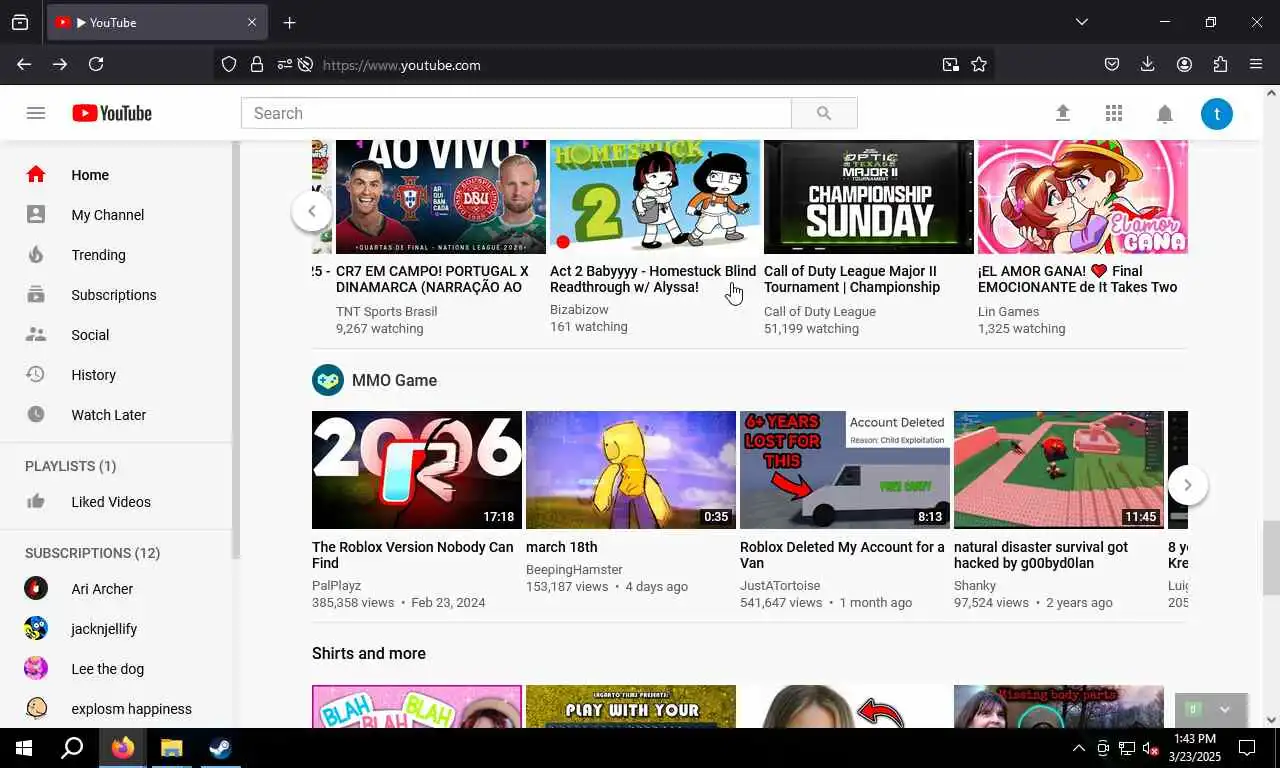Open jacknjellify subscription

[x=116, y=629]
